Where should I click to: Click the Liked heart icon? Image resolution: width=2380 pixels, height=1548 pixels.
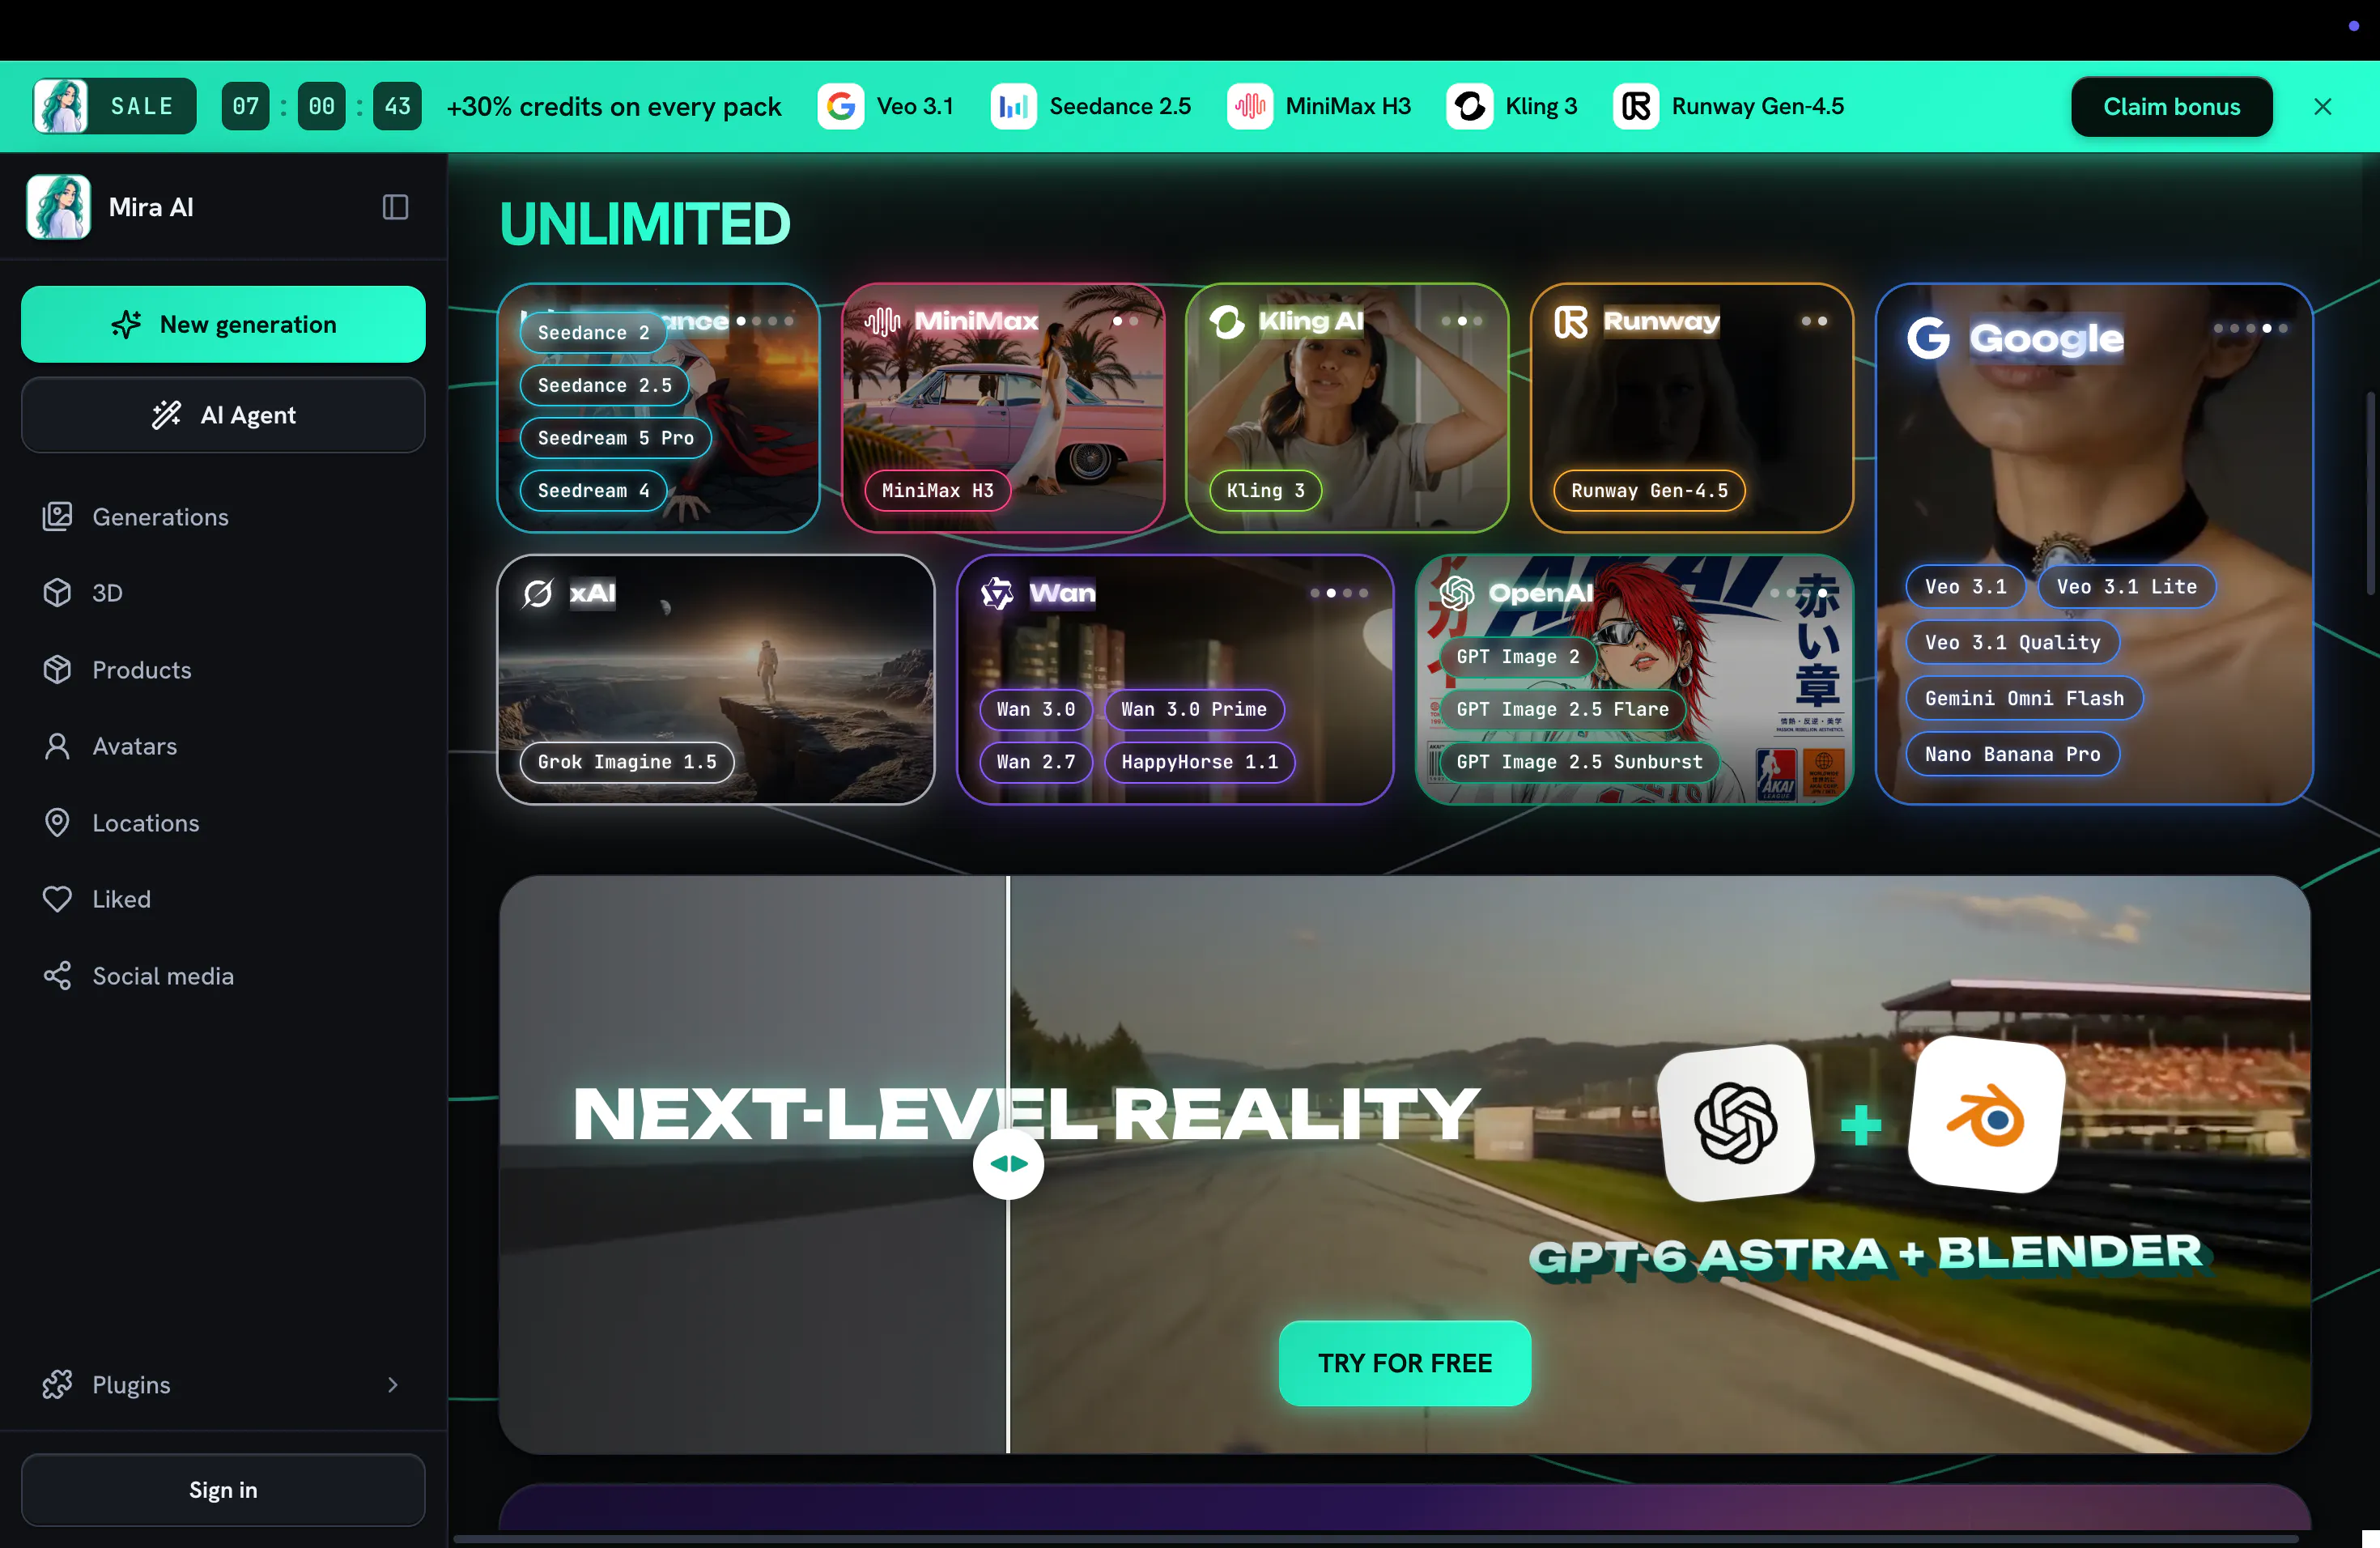(x=57, y=899)
